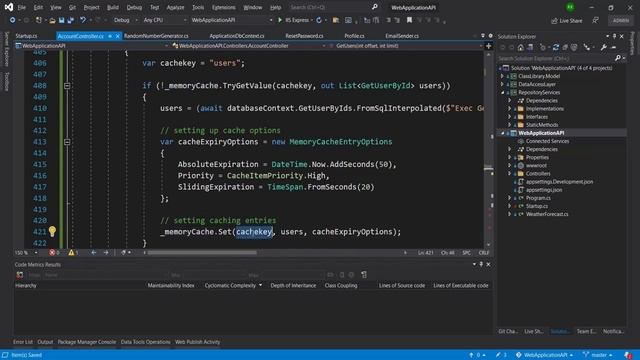
Task: Click the Maintainability Index column header
Action: coord(171,286)
